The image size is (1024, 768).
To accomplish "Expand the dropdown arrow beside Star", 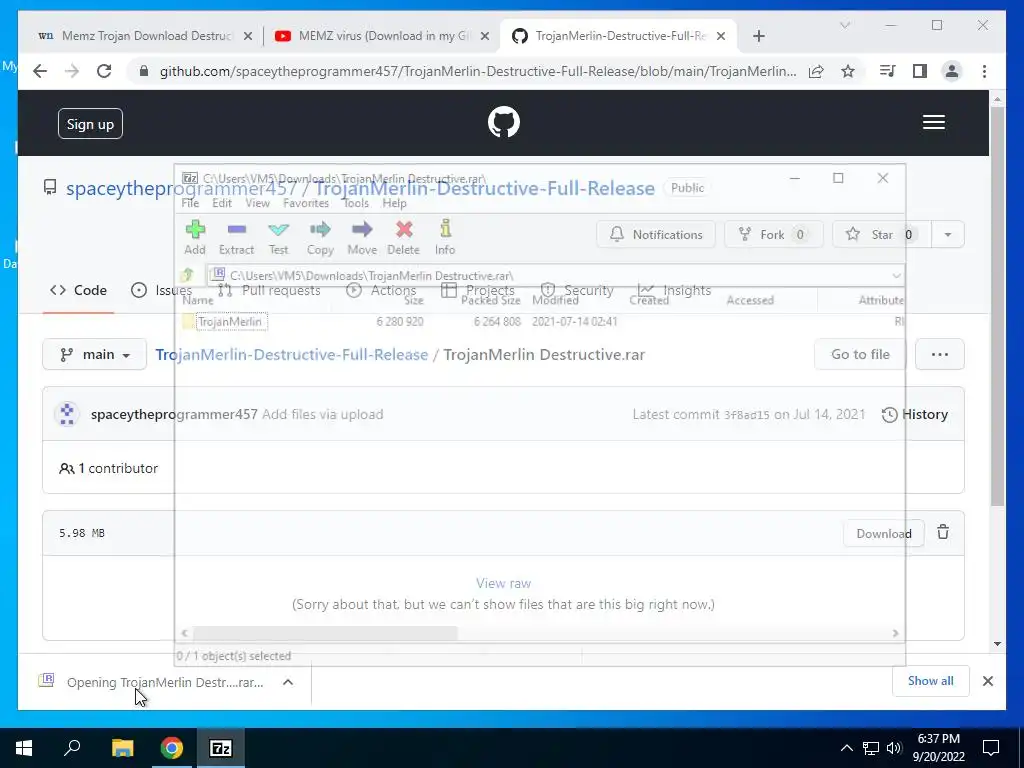I will (x=948, y=234).
